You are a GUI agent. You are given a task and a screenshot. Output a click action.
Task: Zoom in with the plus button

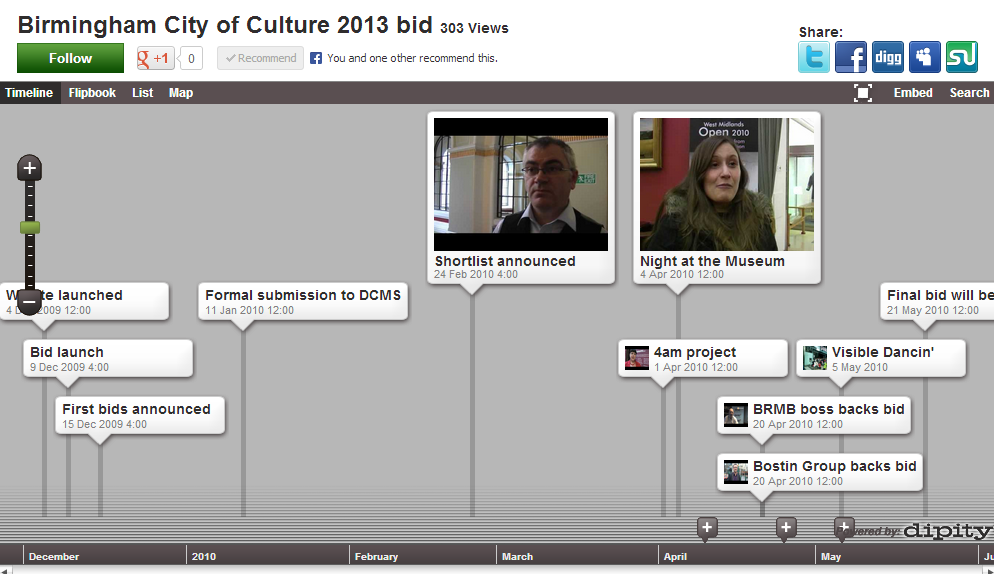point(30,168)
